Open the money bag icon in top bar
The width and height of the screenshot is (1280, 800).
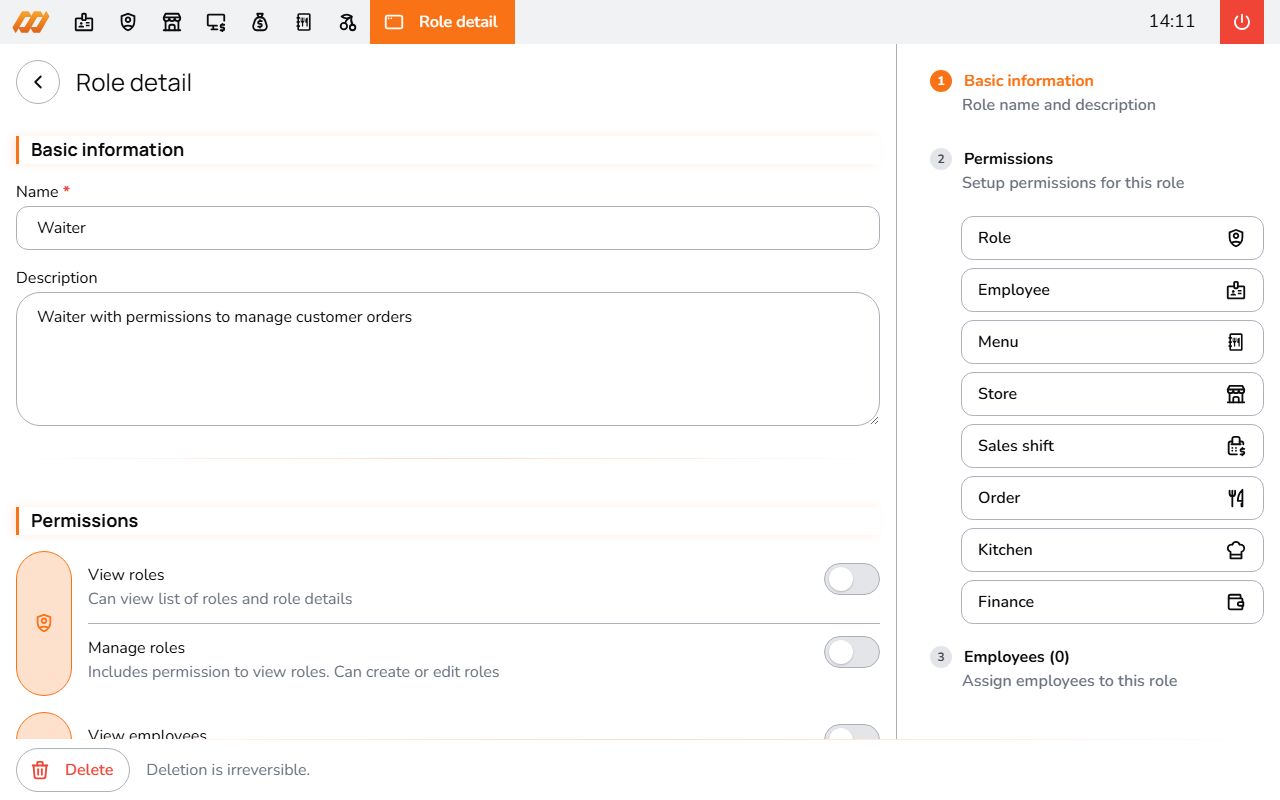pos(260,22)
